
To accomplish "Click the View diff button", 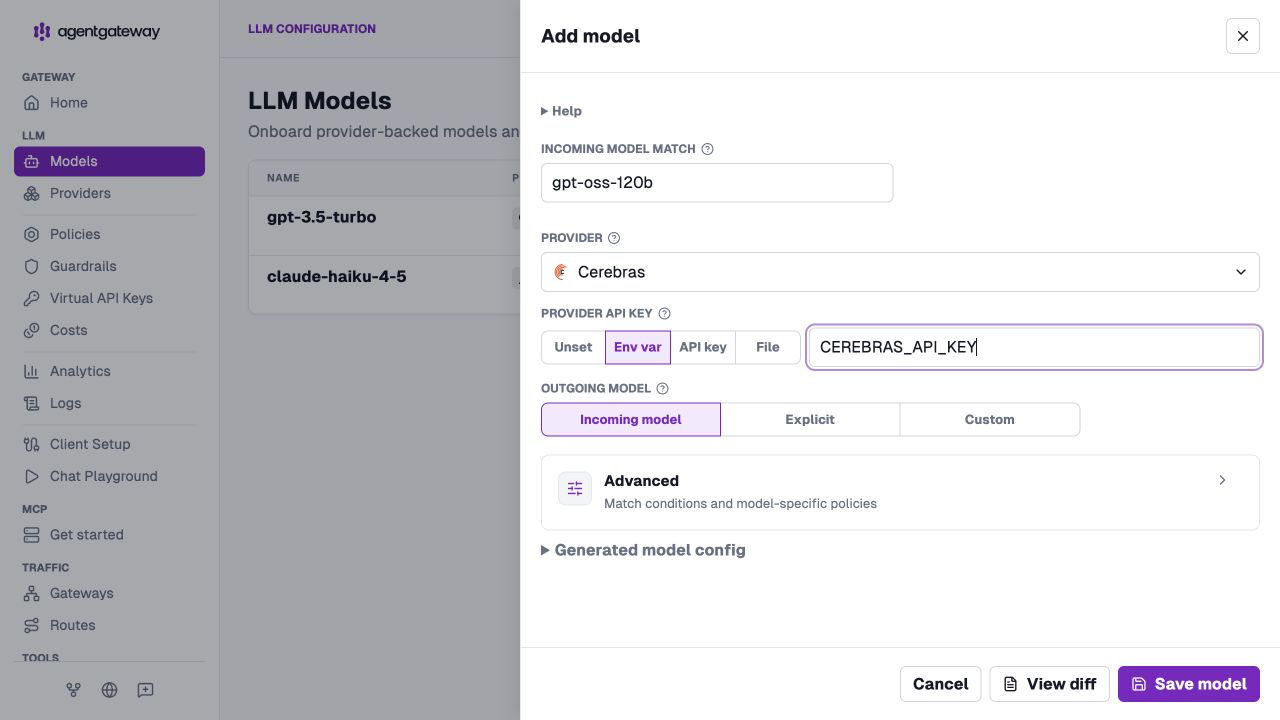I will click(1049, 684).
